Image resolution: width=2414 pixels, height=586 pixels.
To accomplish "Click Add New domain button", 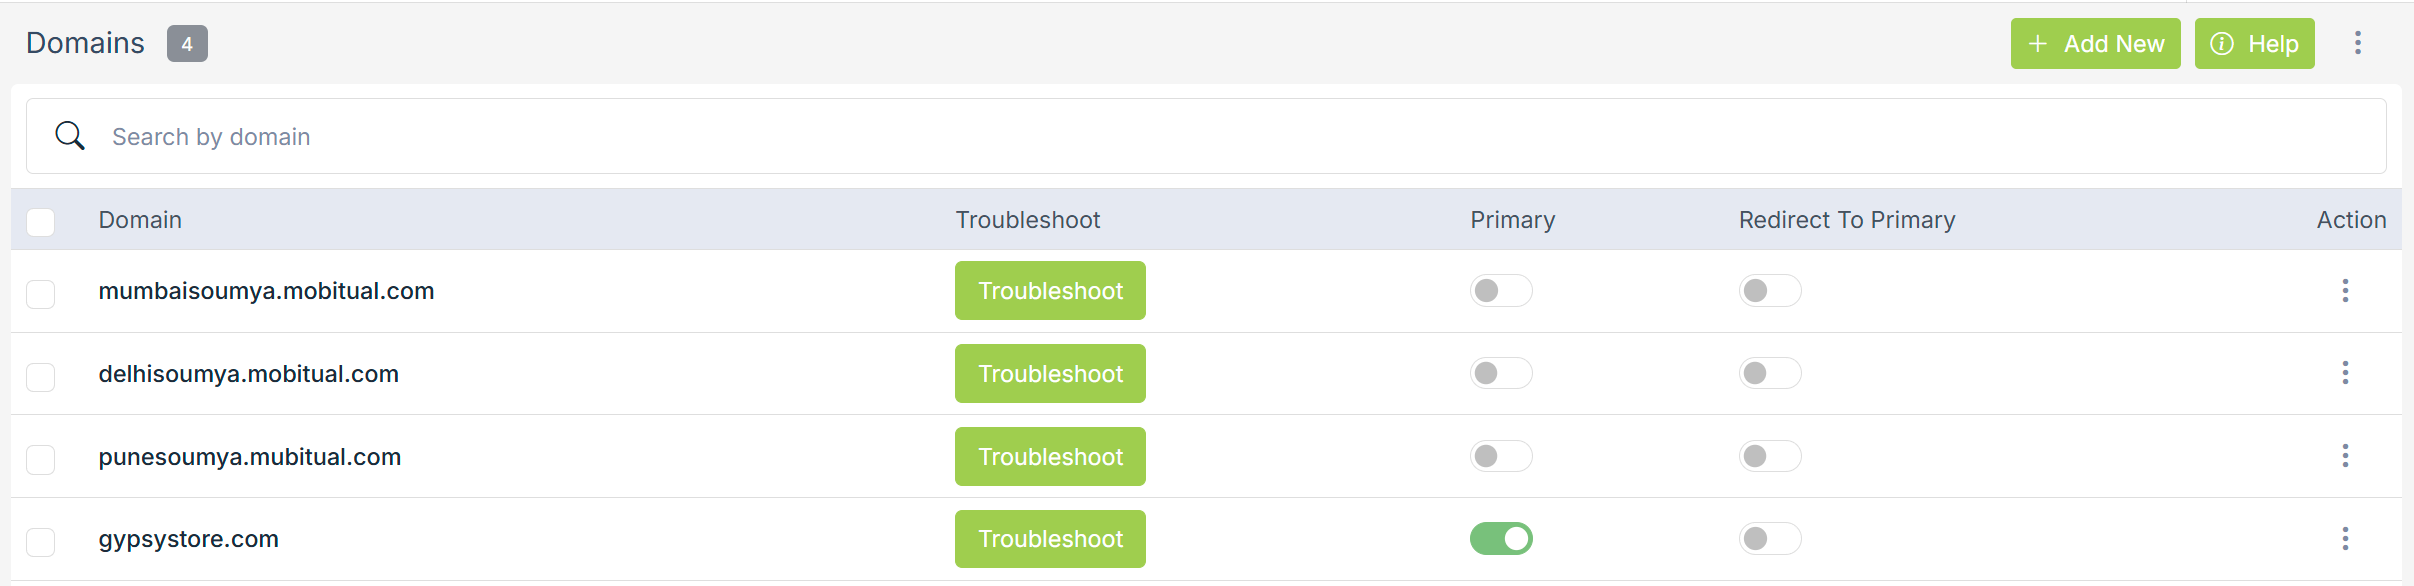I will [2095, 44].
